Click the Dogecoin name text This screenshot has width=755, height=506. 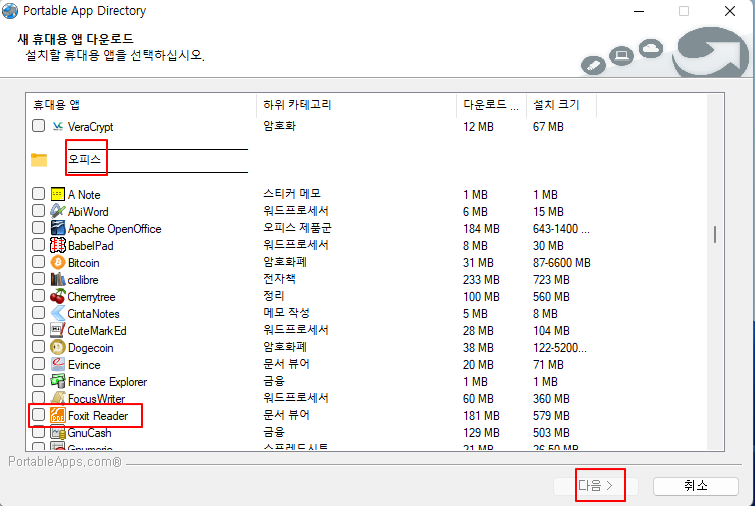(x=91, y=348)
